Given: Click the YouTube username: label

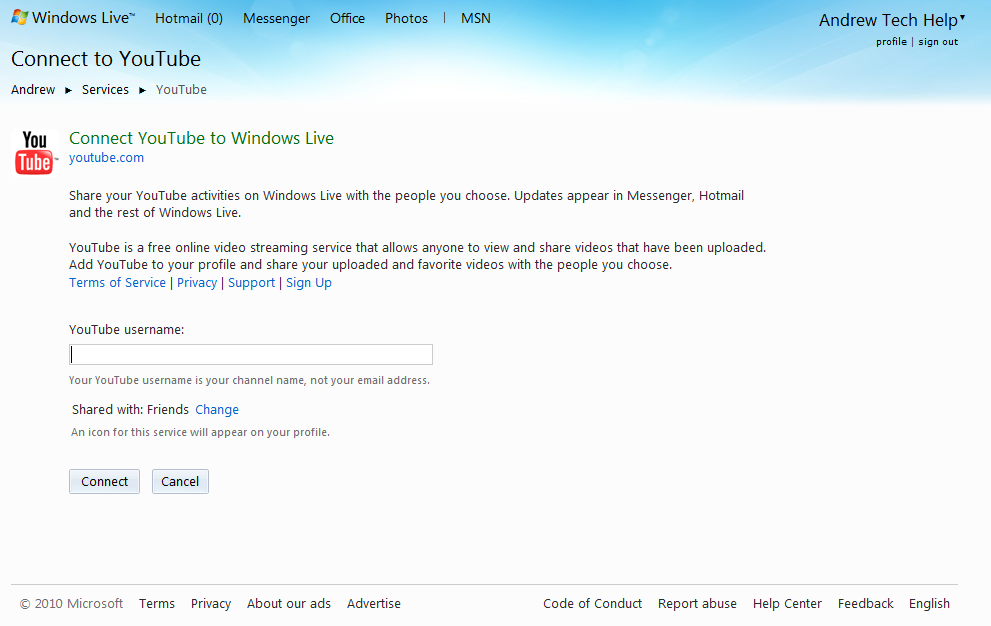Looking at the screenshot, I should 126,329.
